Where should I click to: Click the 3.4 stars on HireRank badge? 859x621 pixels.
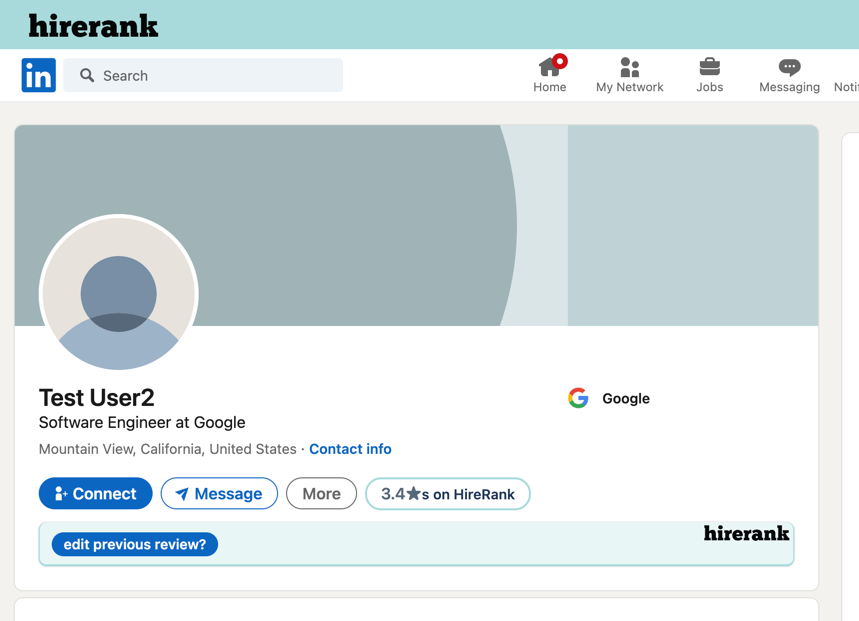(448, 494)
